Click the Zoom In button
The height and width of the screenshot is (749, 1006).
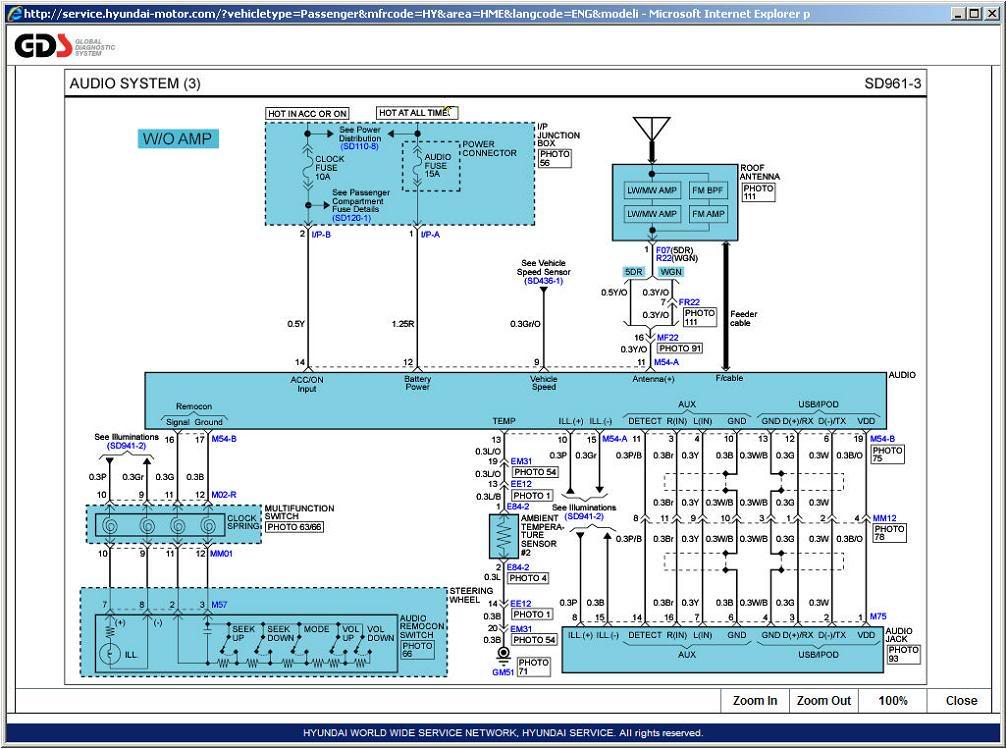coord(754,701)
